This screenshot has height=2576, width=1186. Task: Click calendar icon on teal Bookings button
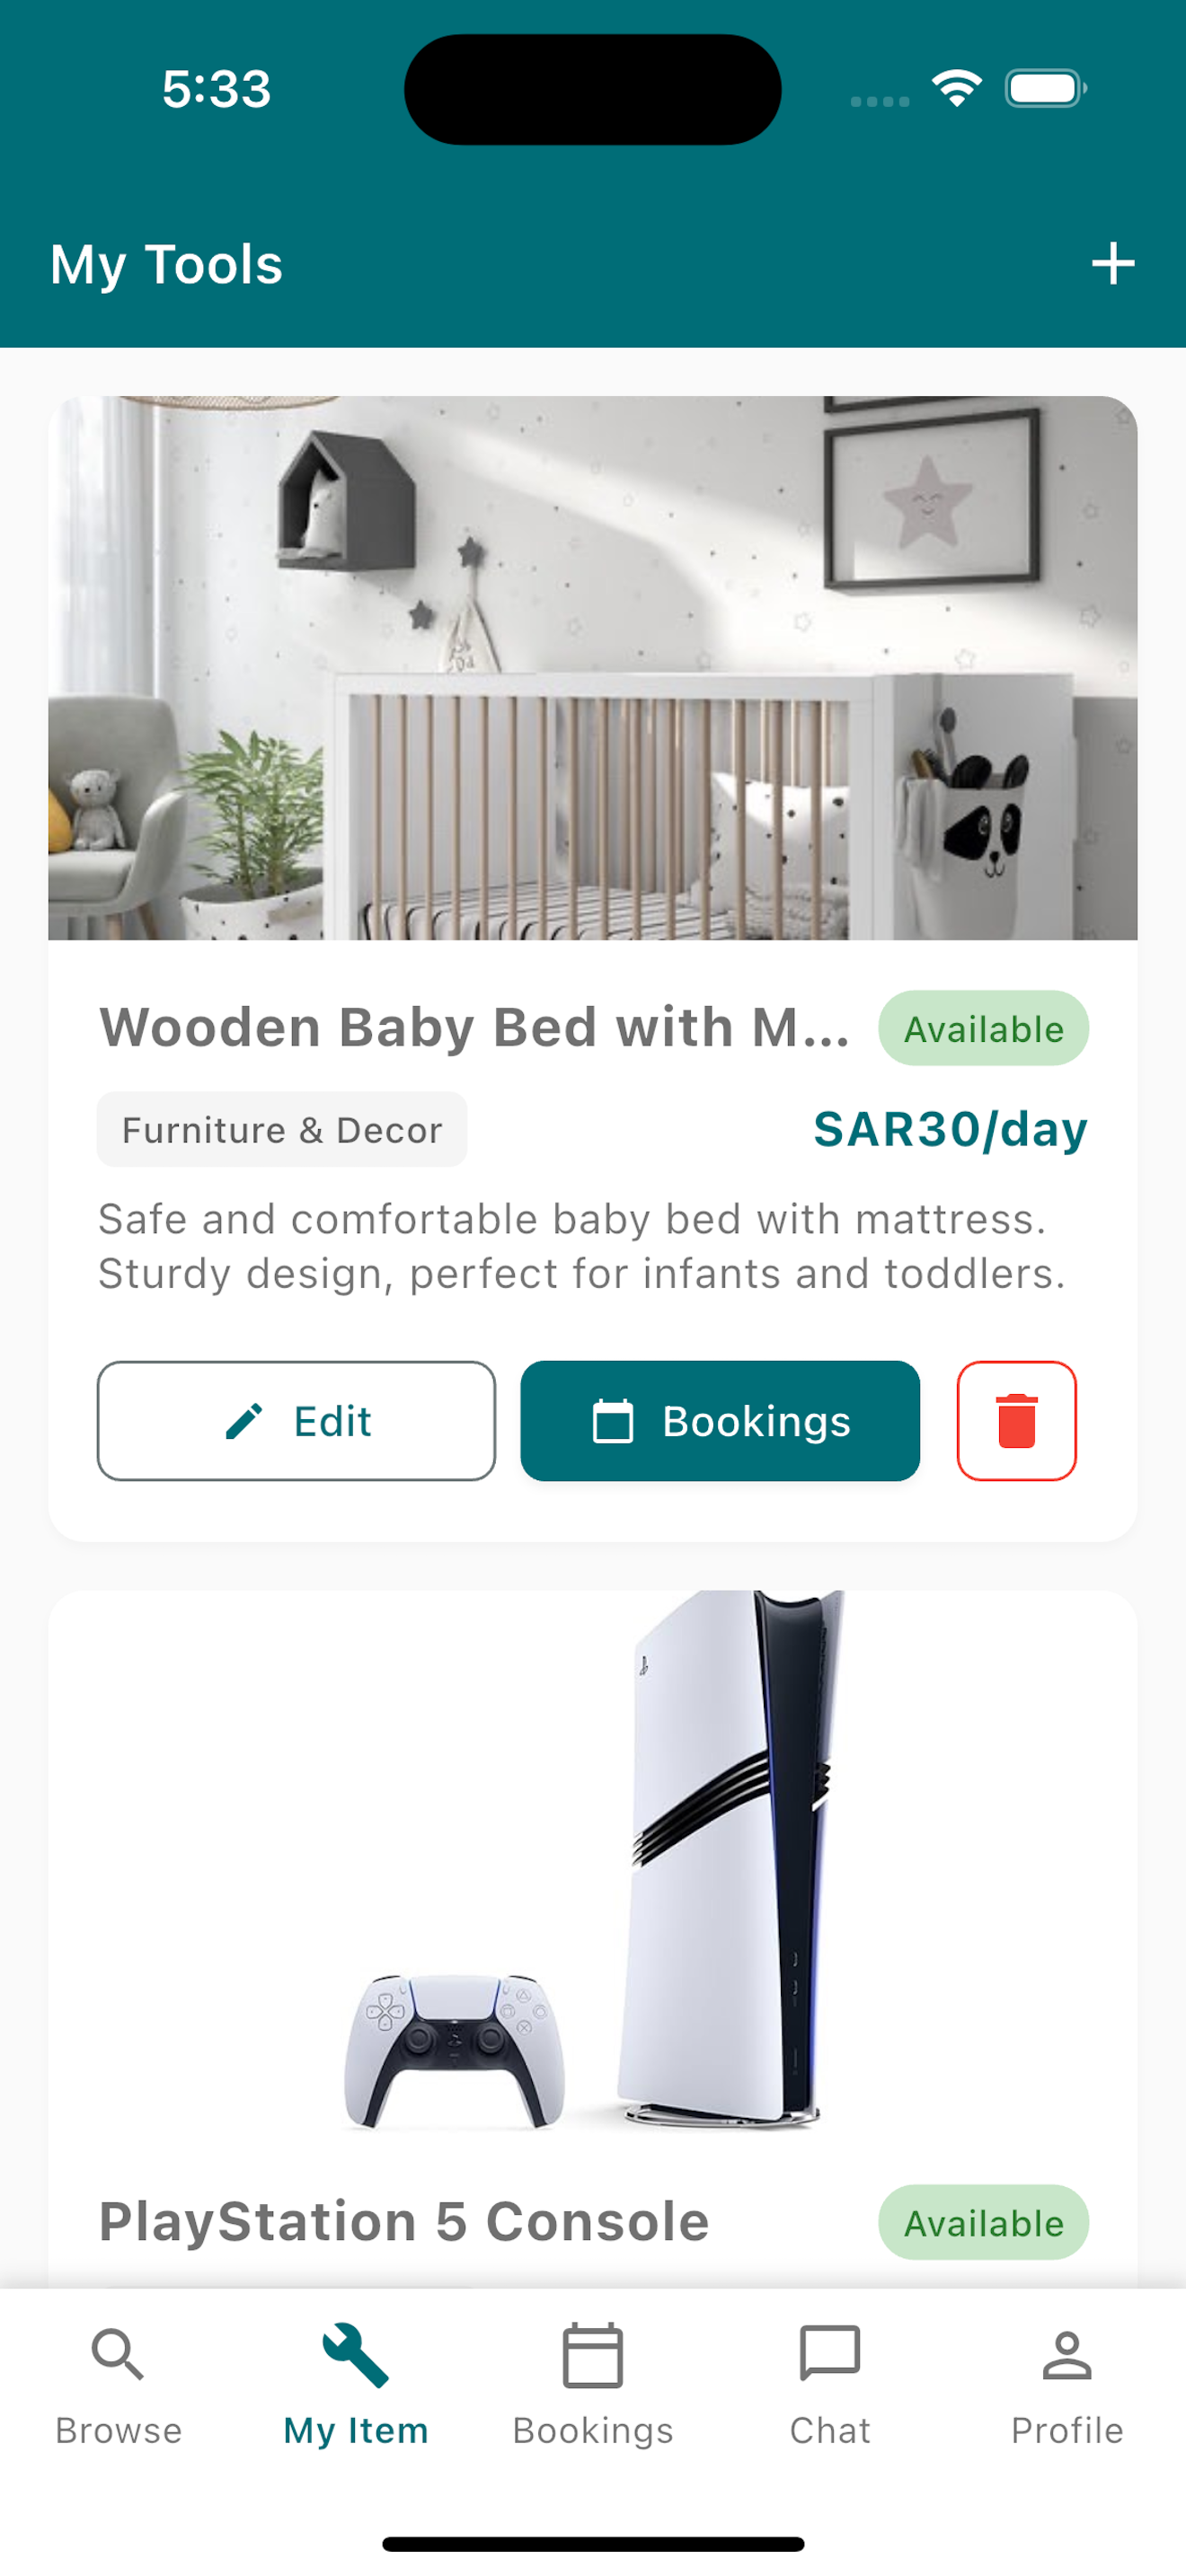pyautogui.click(x=613, y=1421)
